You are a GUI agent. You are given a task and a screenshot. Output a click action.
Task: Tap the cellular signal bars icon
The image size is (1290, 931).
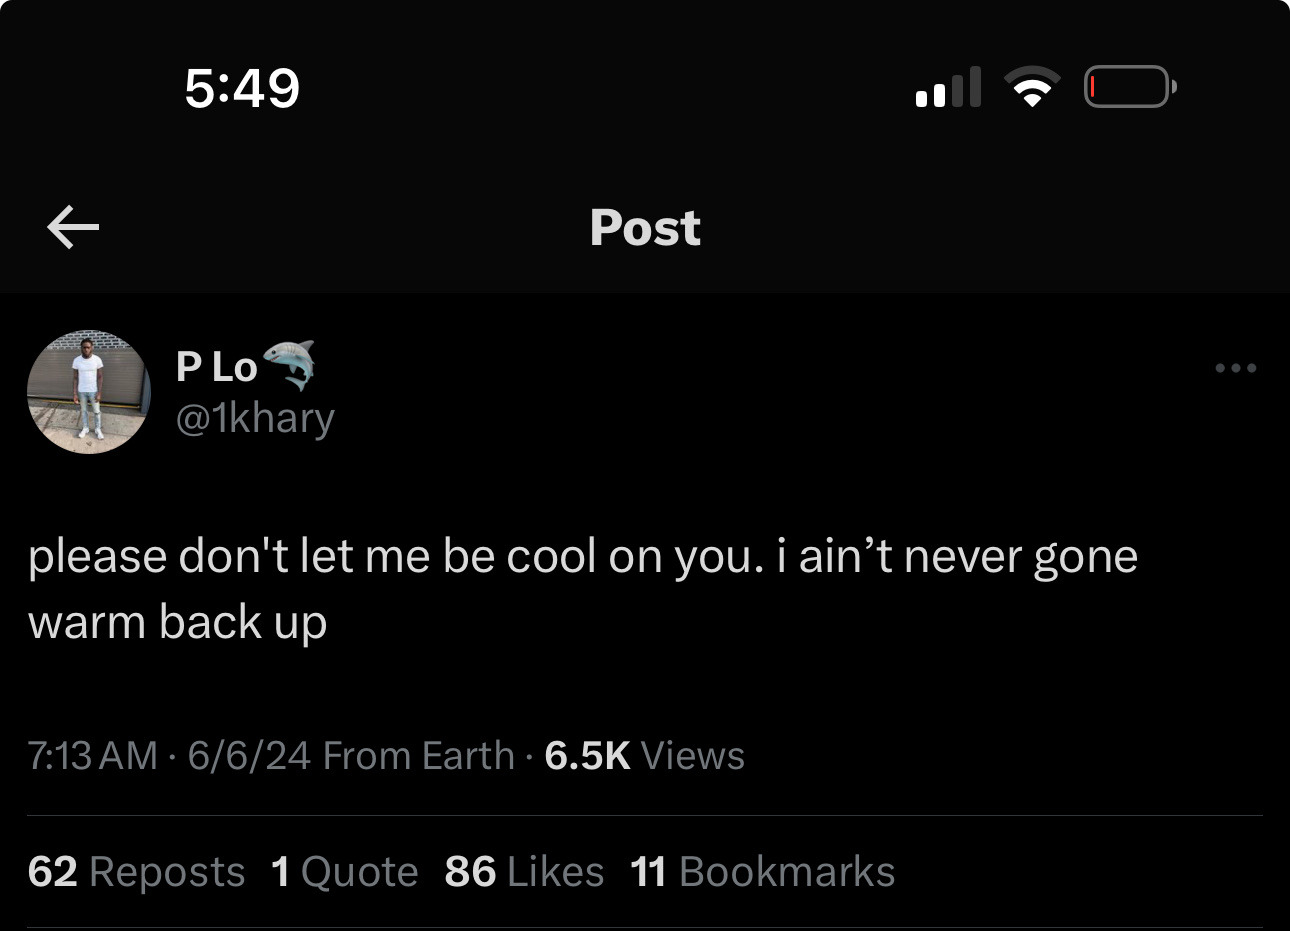[x=947, y=88]
